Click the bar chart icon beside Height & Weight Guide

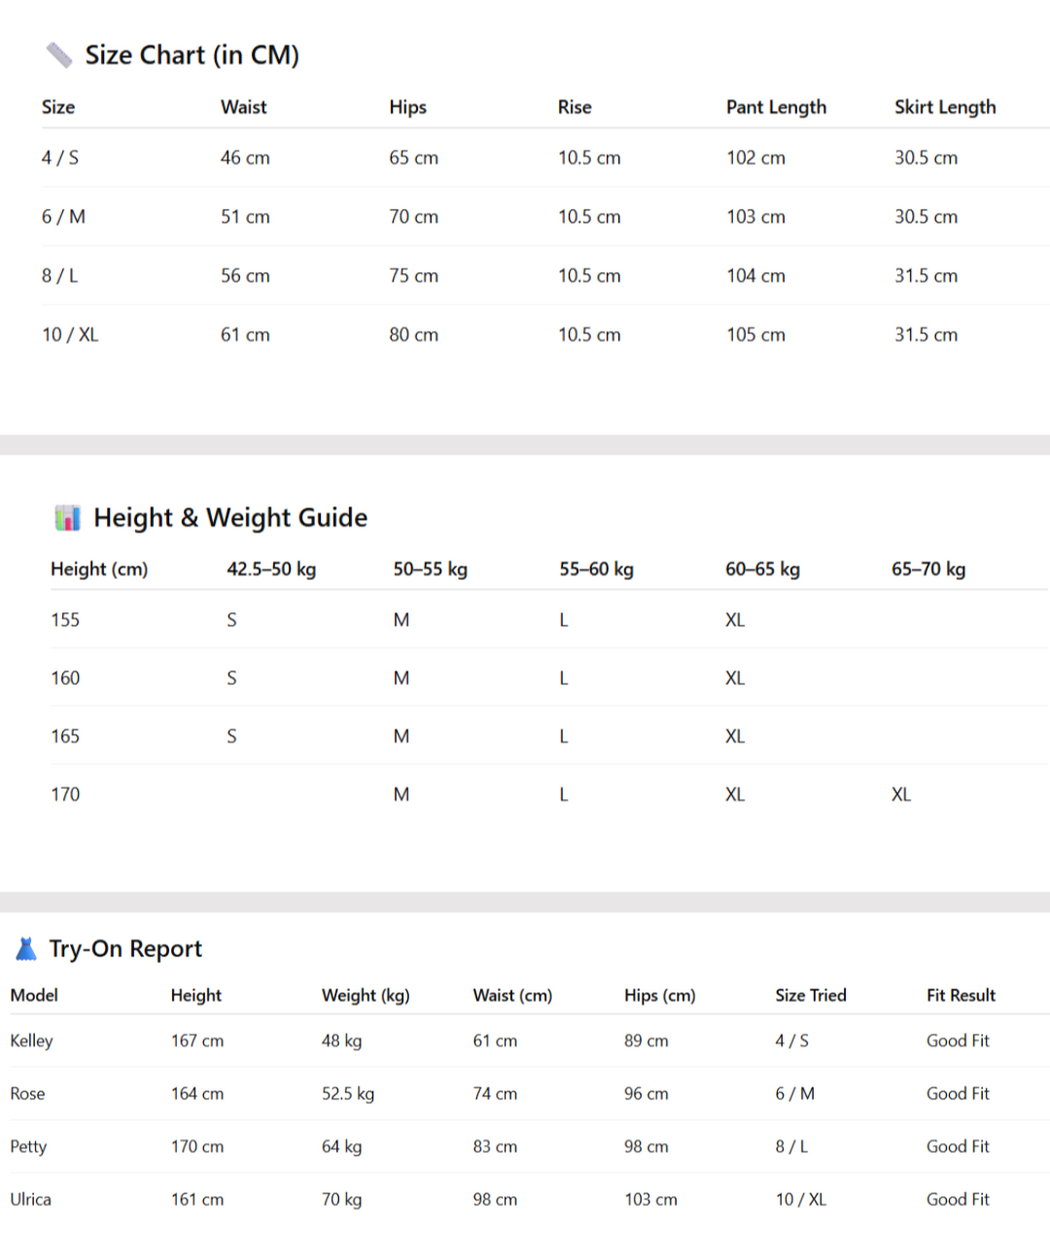(x=67, y=518)
